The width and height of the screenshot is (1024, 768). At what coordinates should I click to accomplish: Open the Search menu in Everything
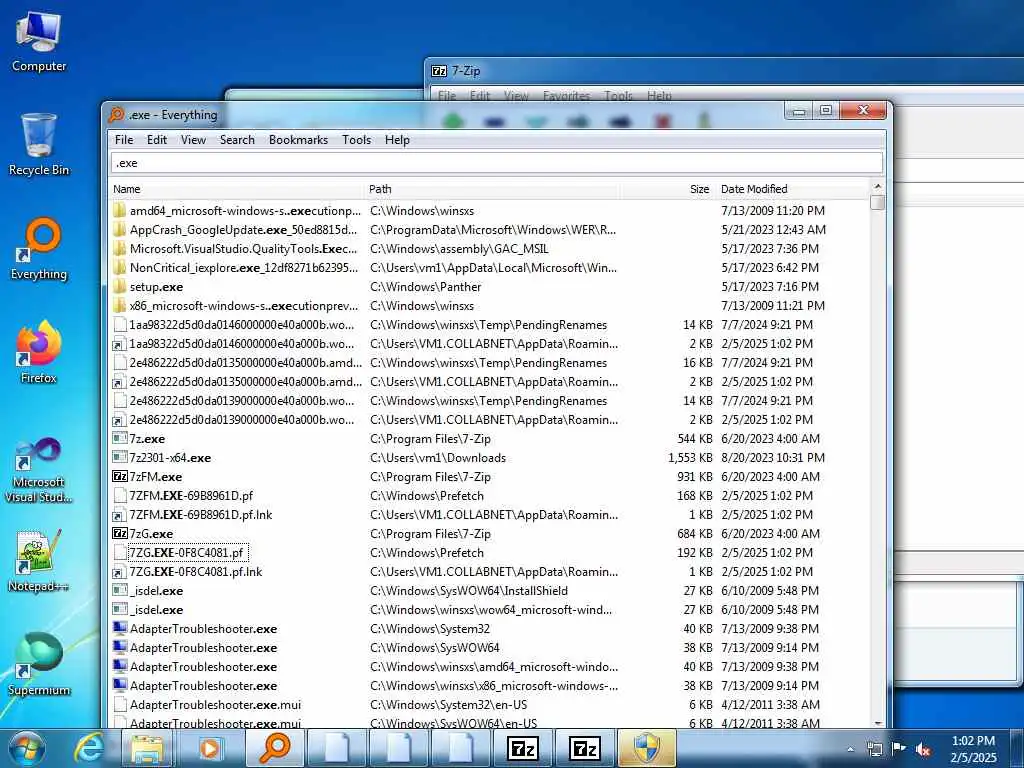[x=237, y=140]
